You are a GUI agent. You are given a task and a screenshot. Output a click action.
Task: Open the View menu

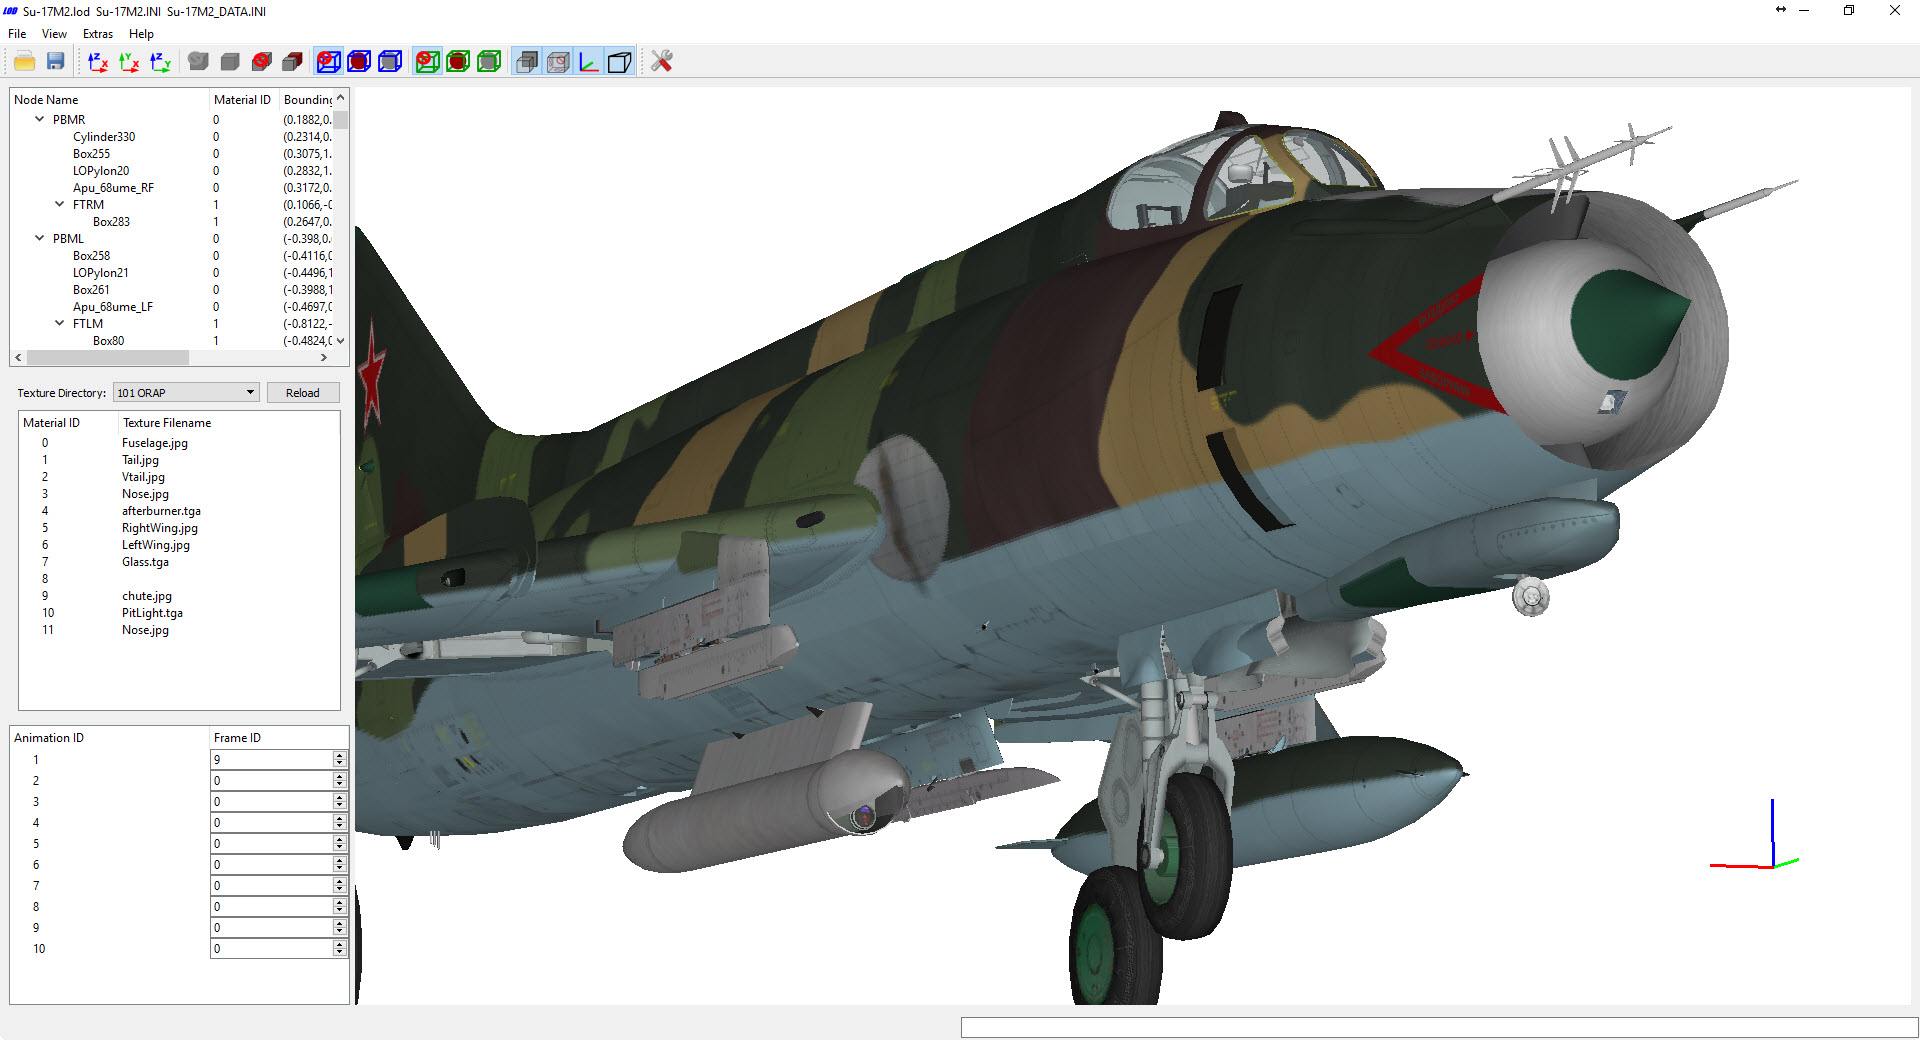tap(54, 33)
